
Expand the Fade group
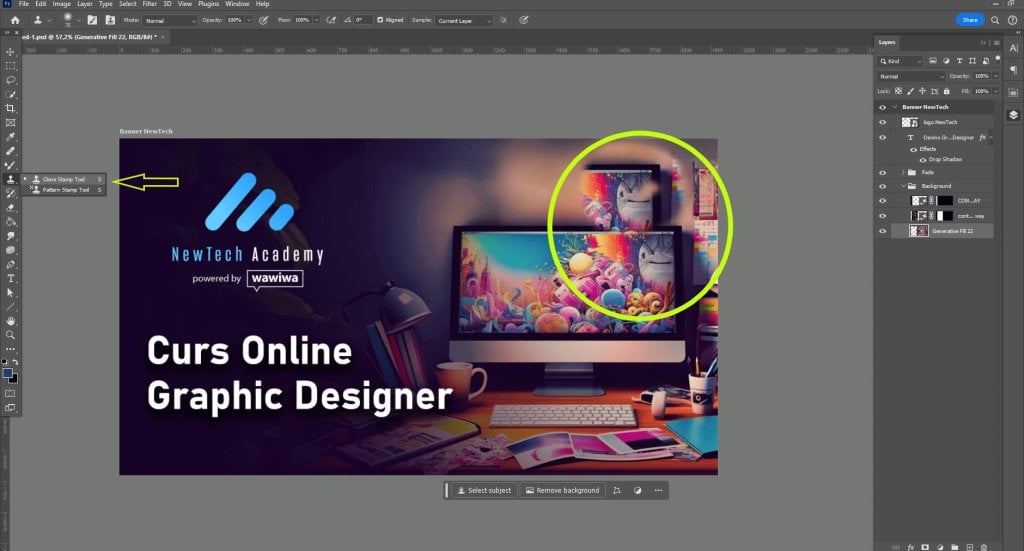[x=903, y=172]
